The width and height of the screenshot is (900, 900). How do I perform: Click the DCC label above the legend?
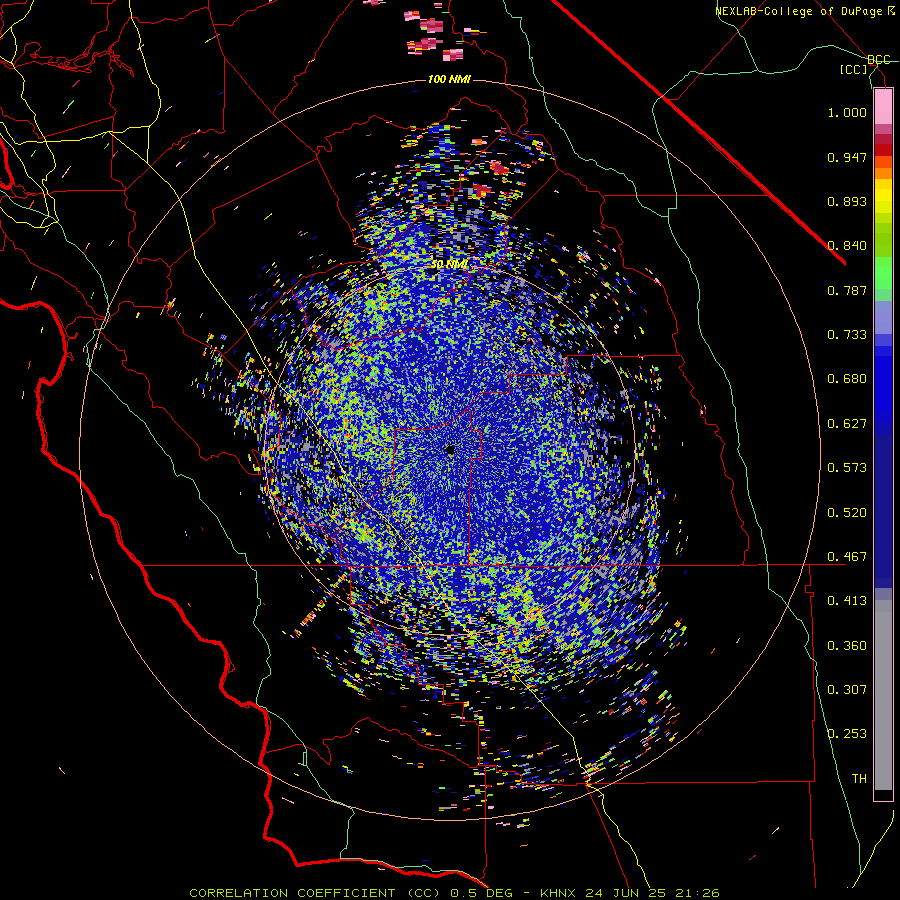click(879, 60)
